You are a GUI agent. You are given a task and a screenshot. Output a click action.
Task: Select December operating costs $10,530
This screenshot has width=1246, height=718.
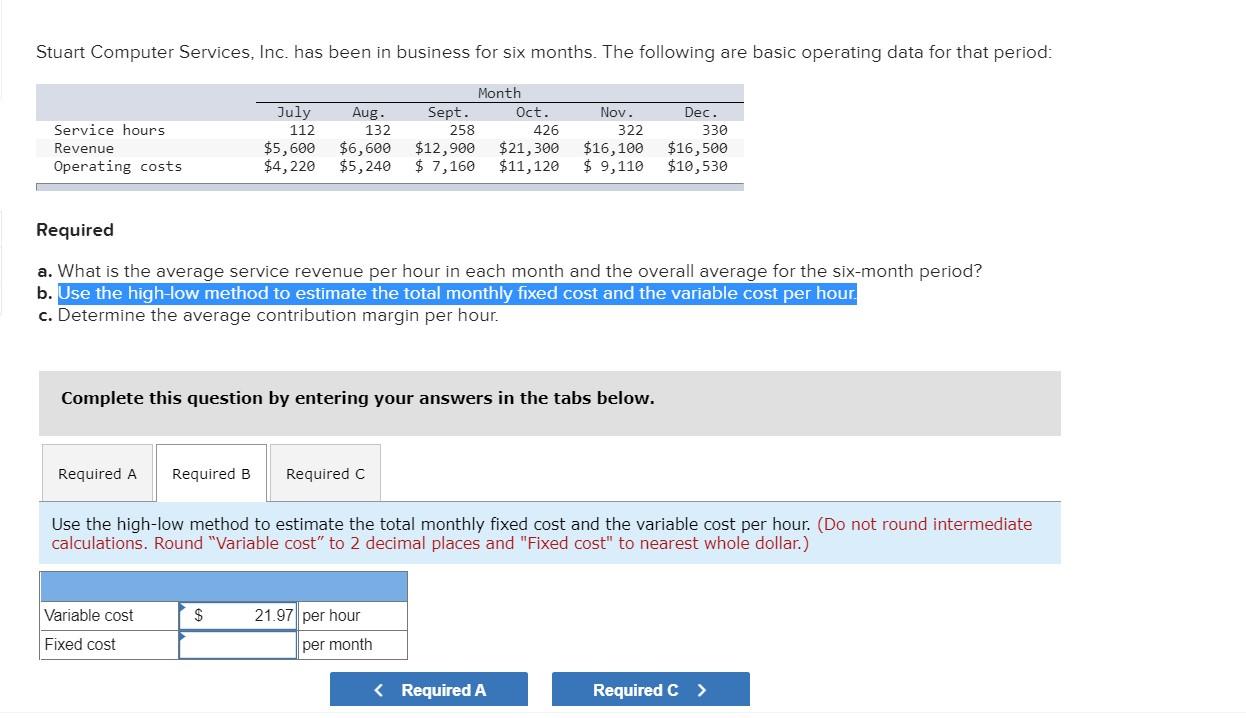pyautogui.click(x=697, y=166)
